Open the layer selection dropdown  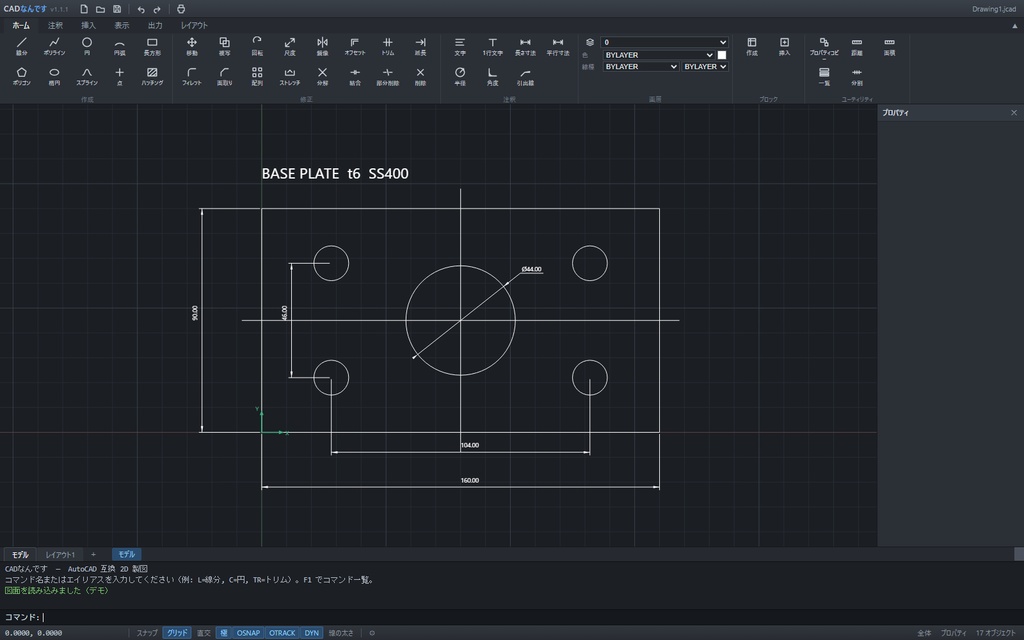point(664,42)
